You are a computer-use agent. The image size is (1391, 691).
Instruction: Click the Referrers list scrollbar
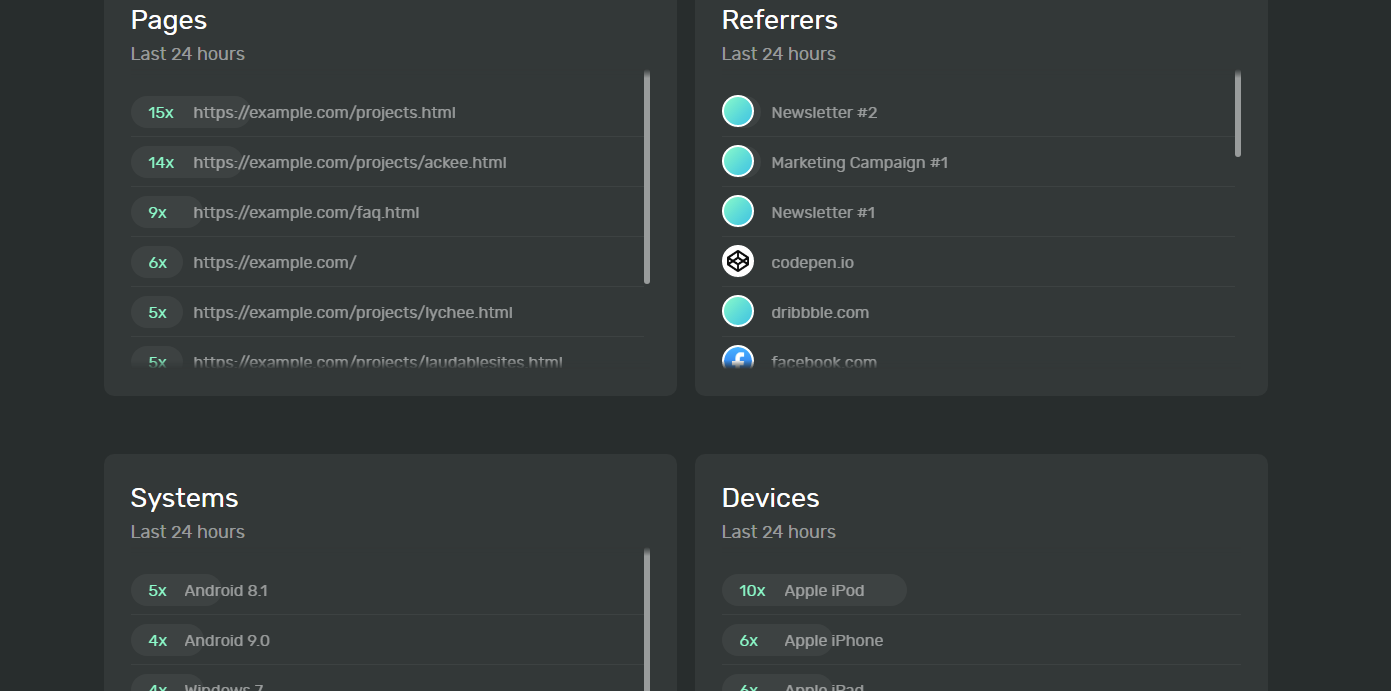(x=1238, y=115)
